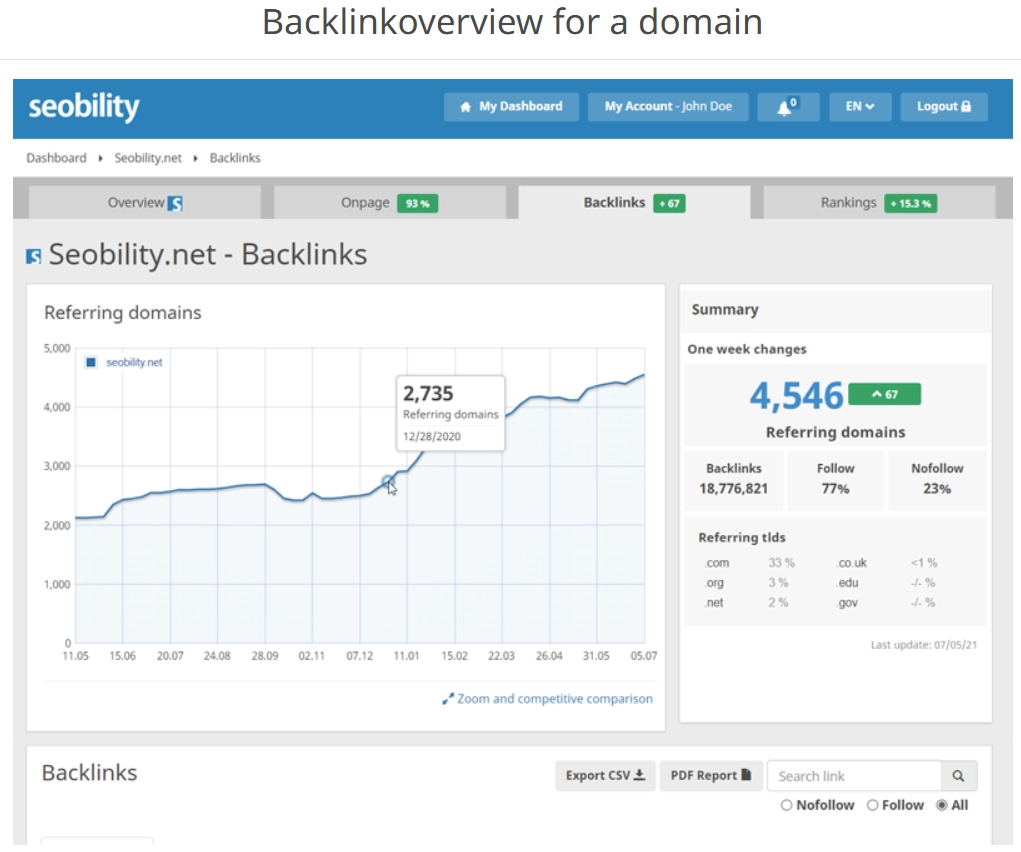Screen dimensions: 1021x852
Task: Select the Nofollow radio button
Action: click(786, 805)
